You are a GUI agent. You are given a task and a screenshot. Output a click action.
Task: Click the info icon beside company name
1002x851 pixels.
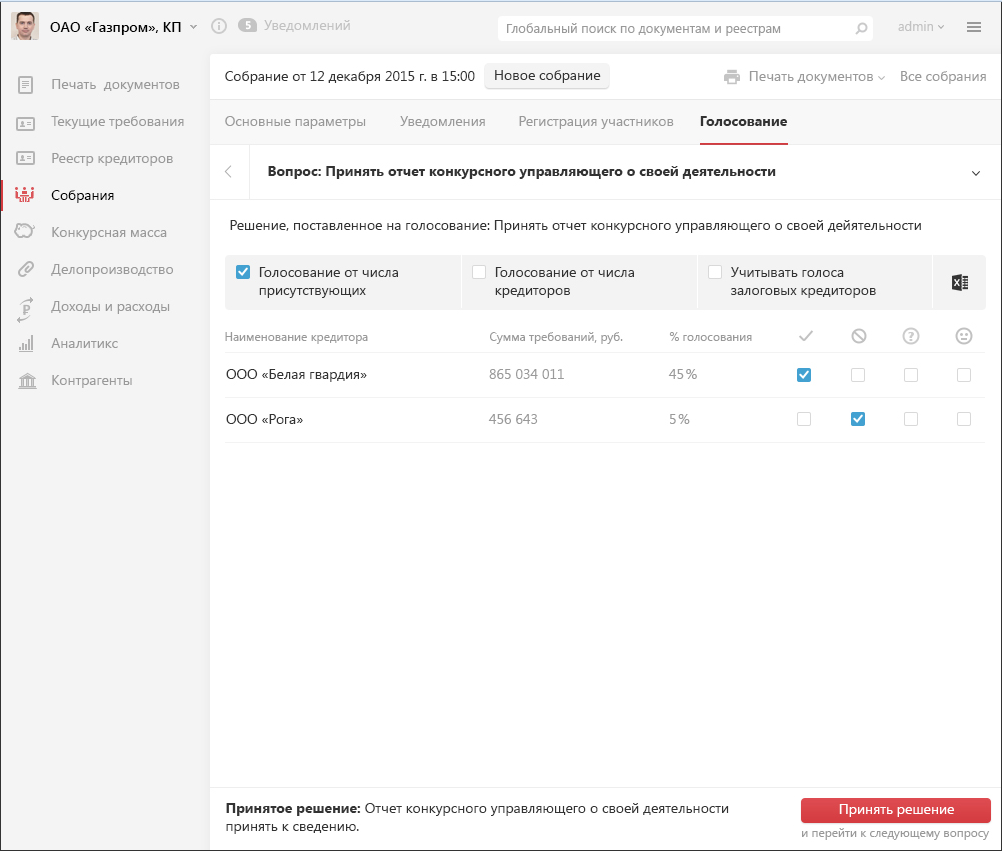coord(219,26)
